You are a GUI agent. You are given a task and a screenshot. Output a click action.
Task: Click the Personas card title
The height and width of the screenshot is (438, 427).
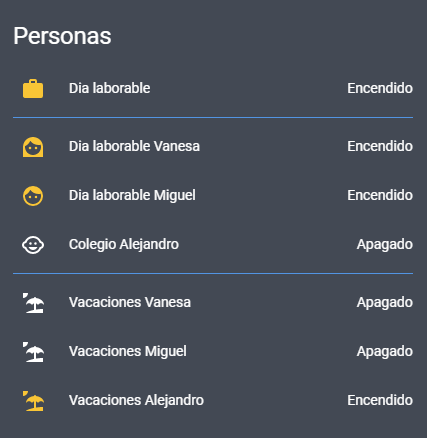[x=62, y=36]
